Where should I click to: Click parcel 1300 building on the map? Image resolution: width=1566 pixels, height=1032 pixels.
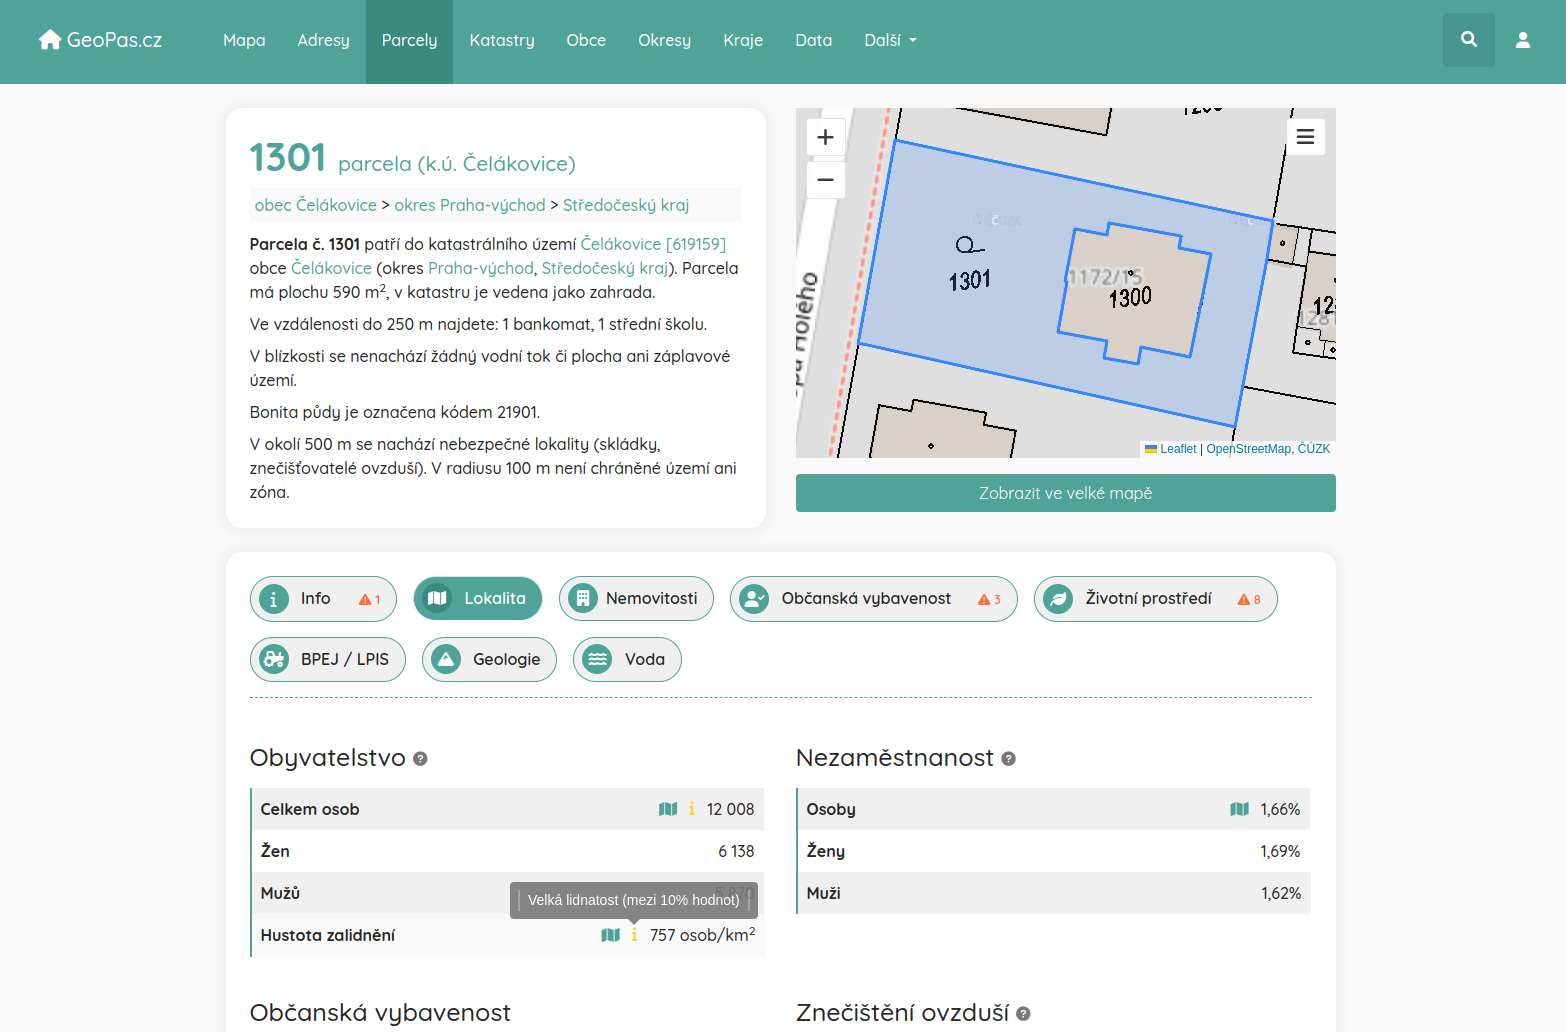point(1135,295)
